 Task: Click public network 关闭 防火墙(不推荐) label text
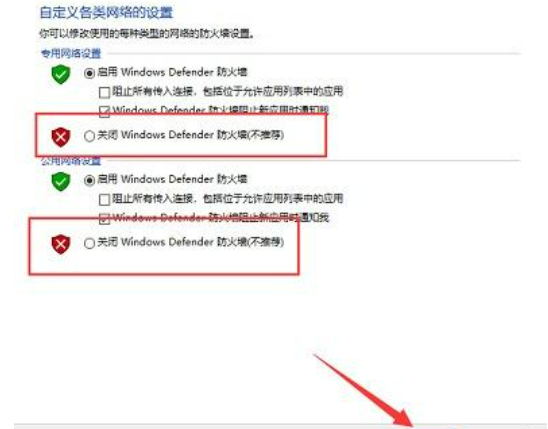pos(190,242)
